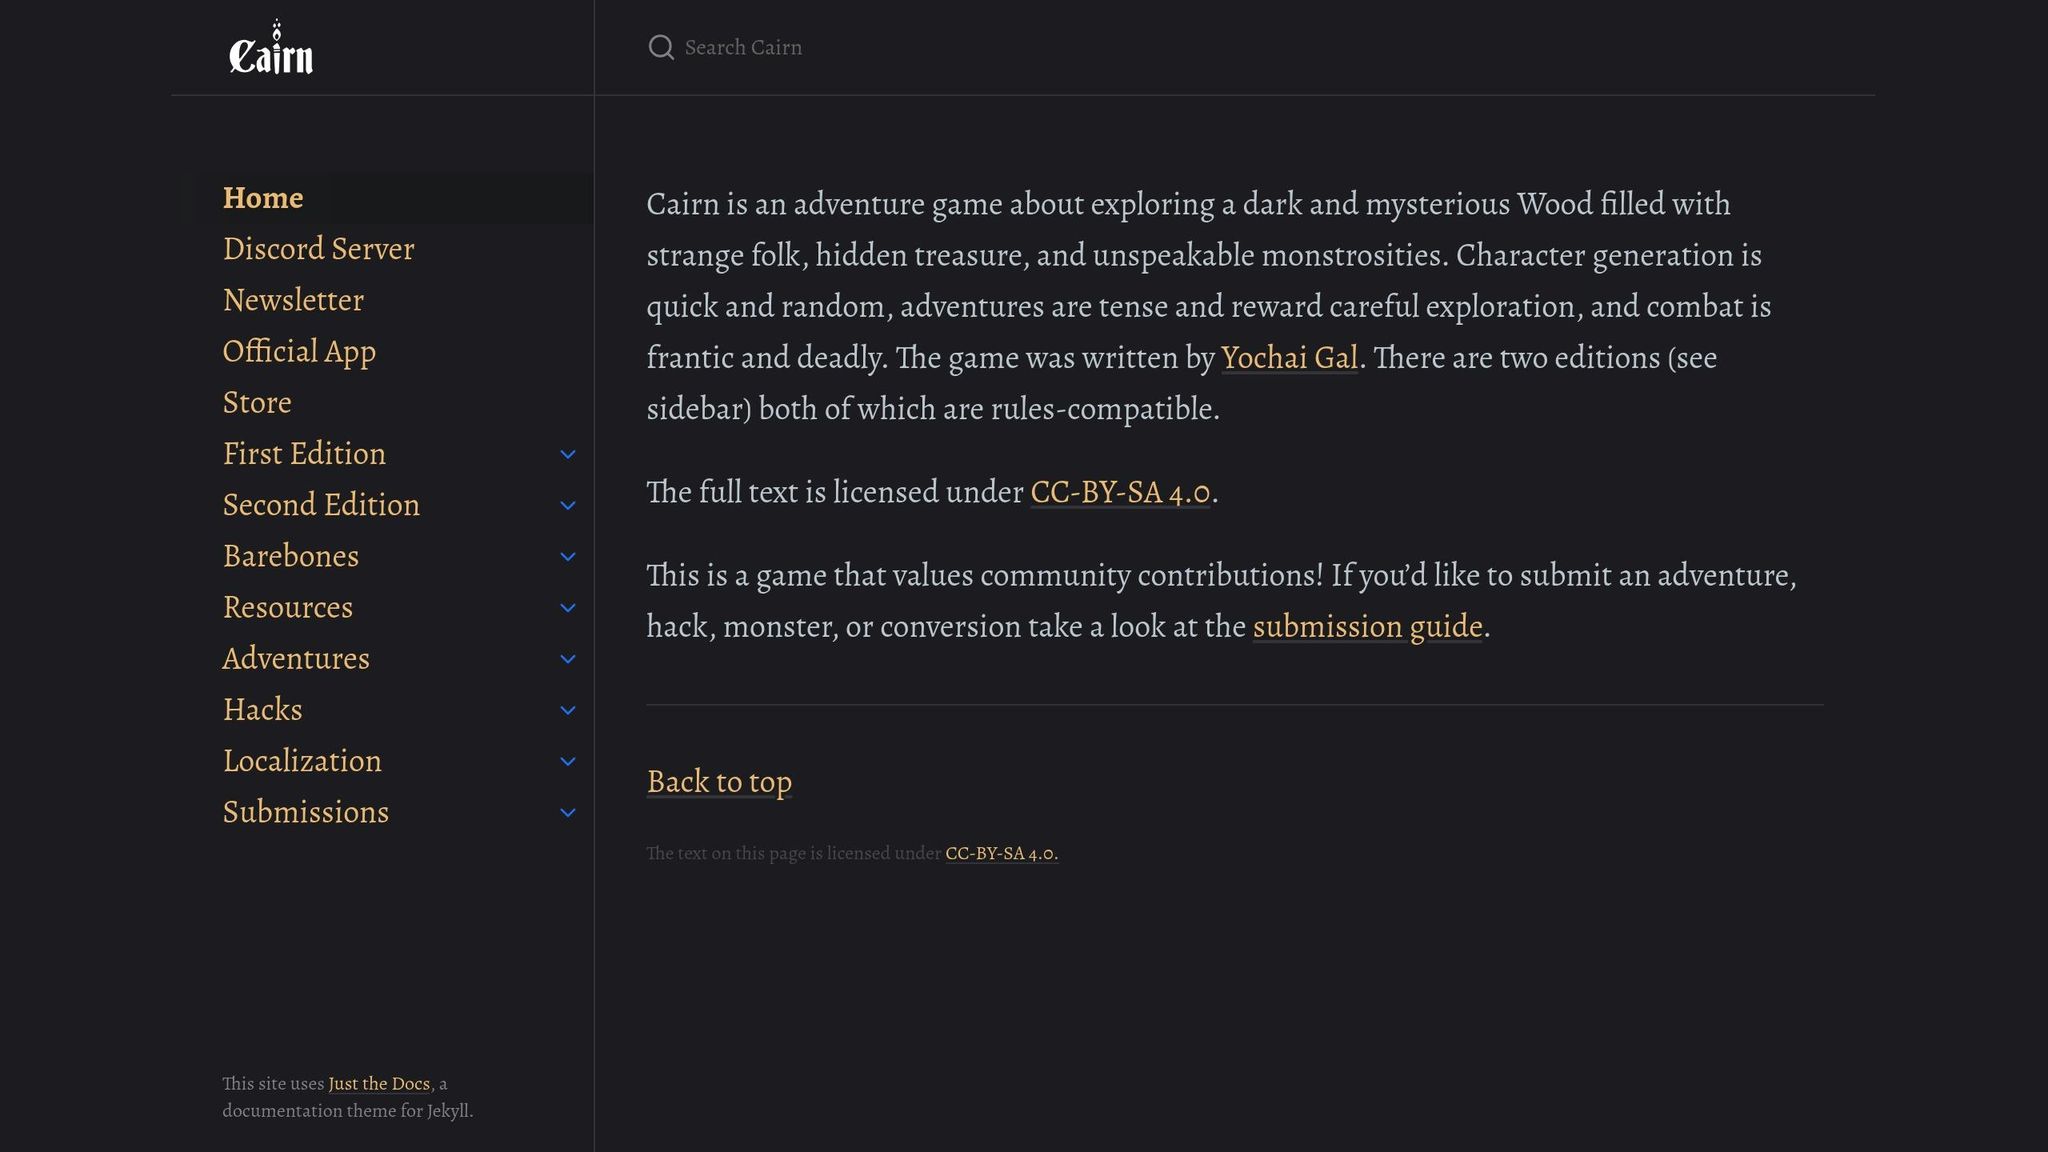Click the Cairn logo
2048x1152 pixels.
click(x=271, y=48)
